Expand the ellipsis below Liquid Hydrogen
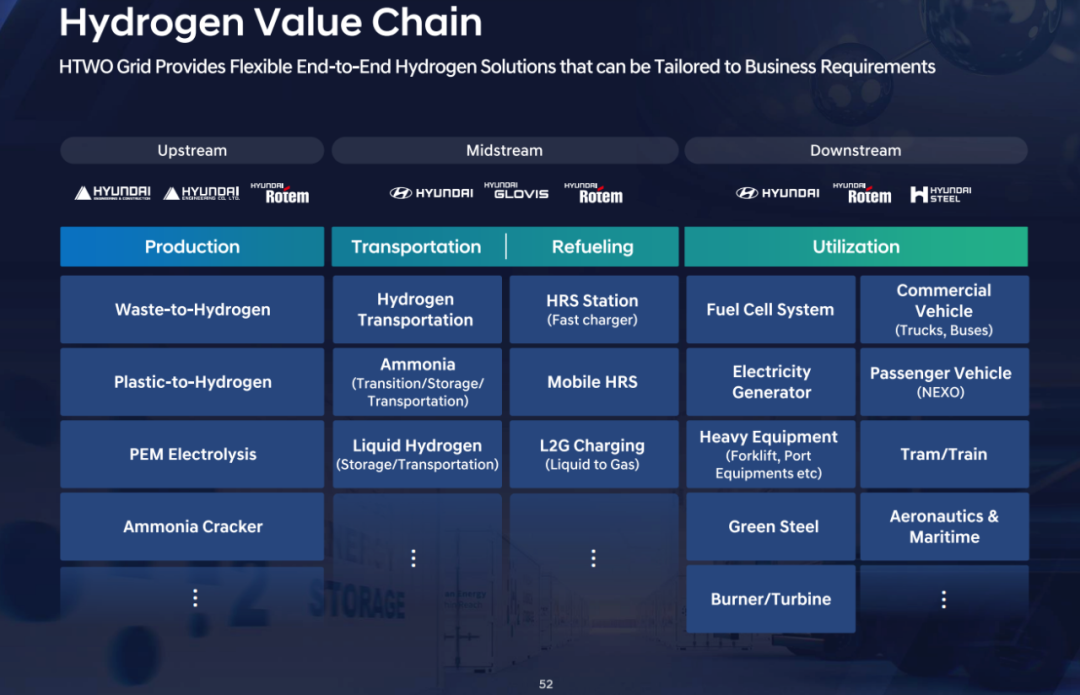This screenshot has height=695, width=1080. (414, 558)
